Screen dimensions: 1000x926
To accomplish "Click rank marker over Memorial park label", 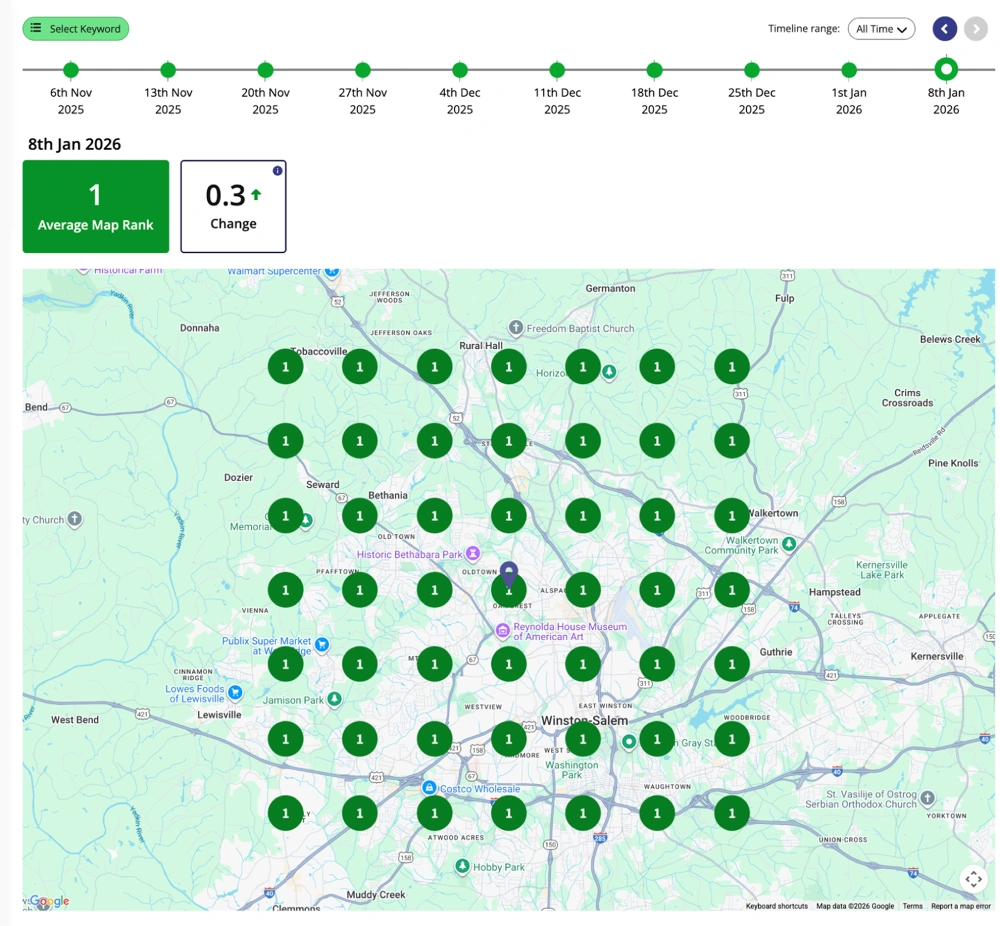I will click(286, 515).
